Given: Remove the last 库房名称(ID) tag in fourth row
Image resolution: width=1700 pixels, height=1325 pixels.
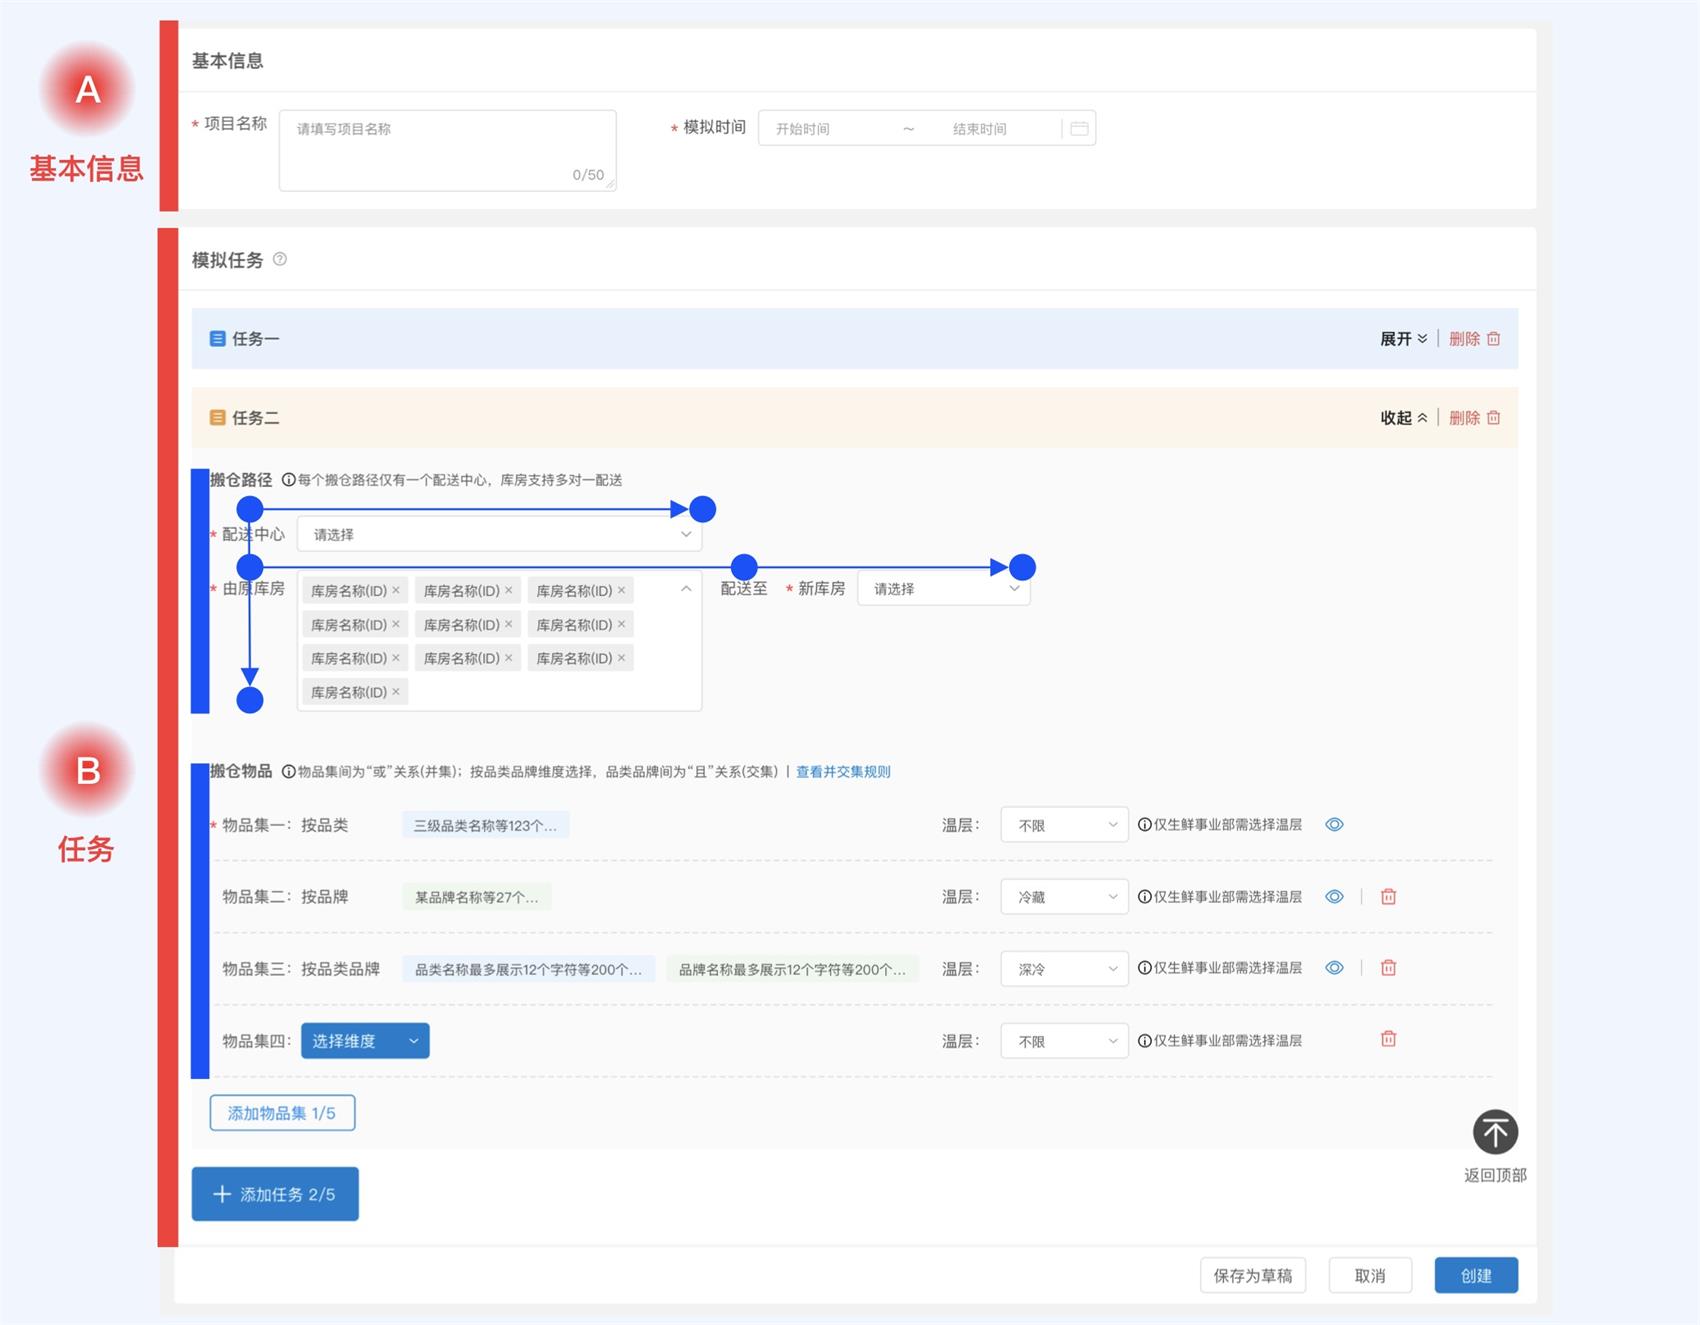Looking at the screenshot, I should [396, 692].
